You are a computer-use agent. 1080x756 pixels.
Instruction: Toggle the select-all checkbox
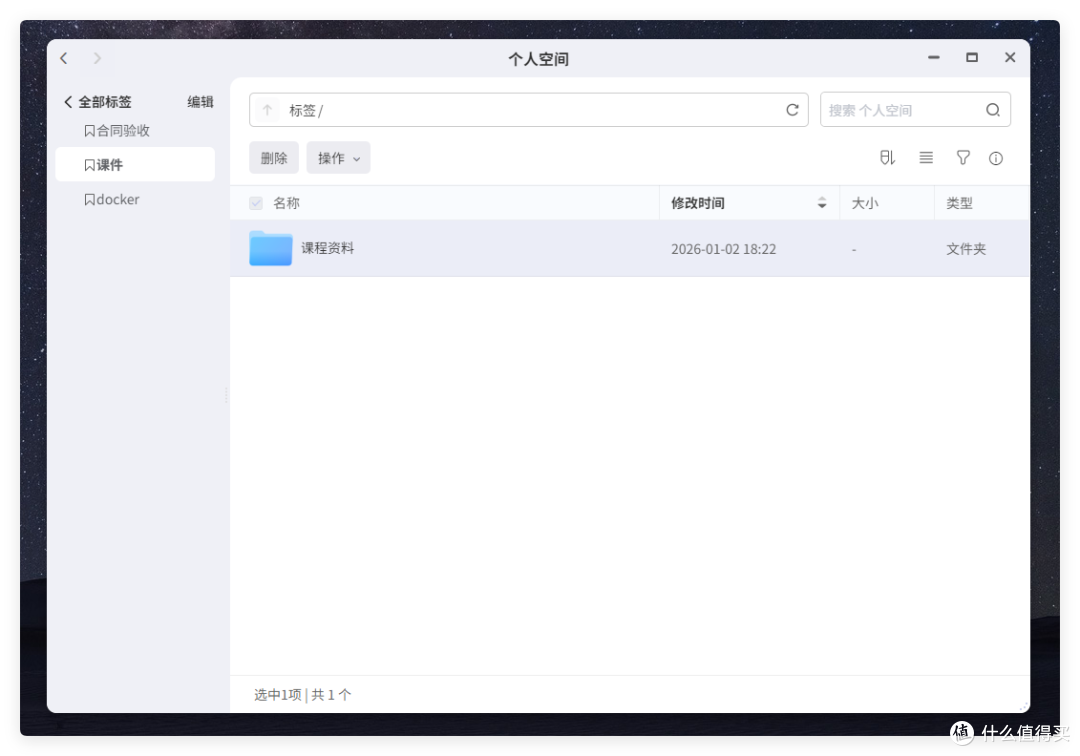pos(256,203)
